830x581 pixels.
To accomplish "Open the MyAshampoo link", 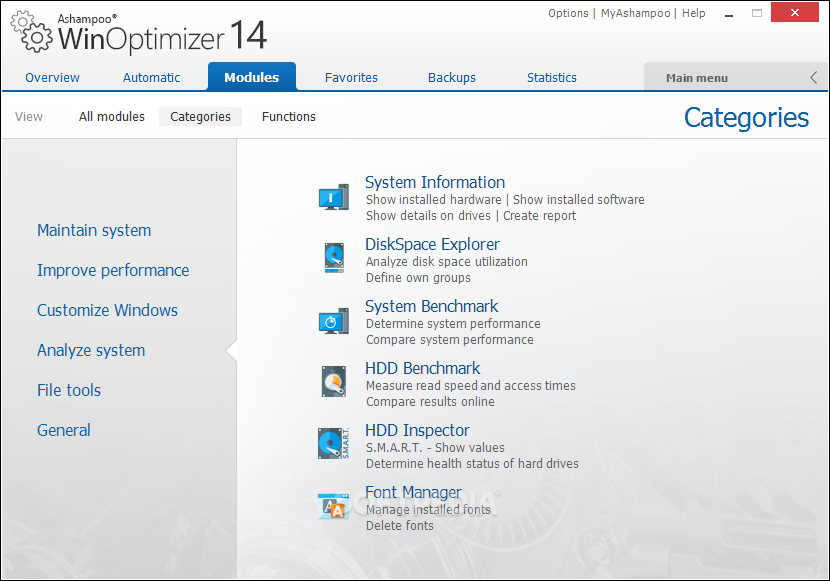I will point(635,13).
